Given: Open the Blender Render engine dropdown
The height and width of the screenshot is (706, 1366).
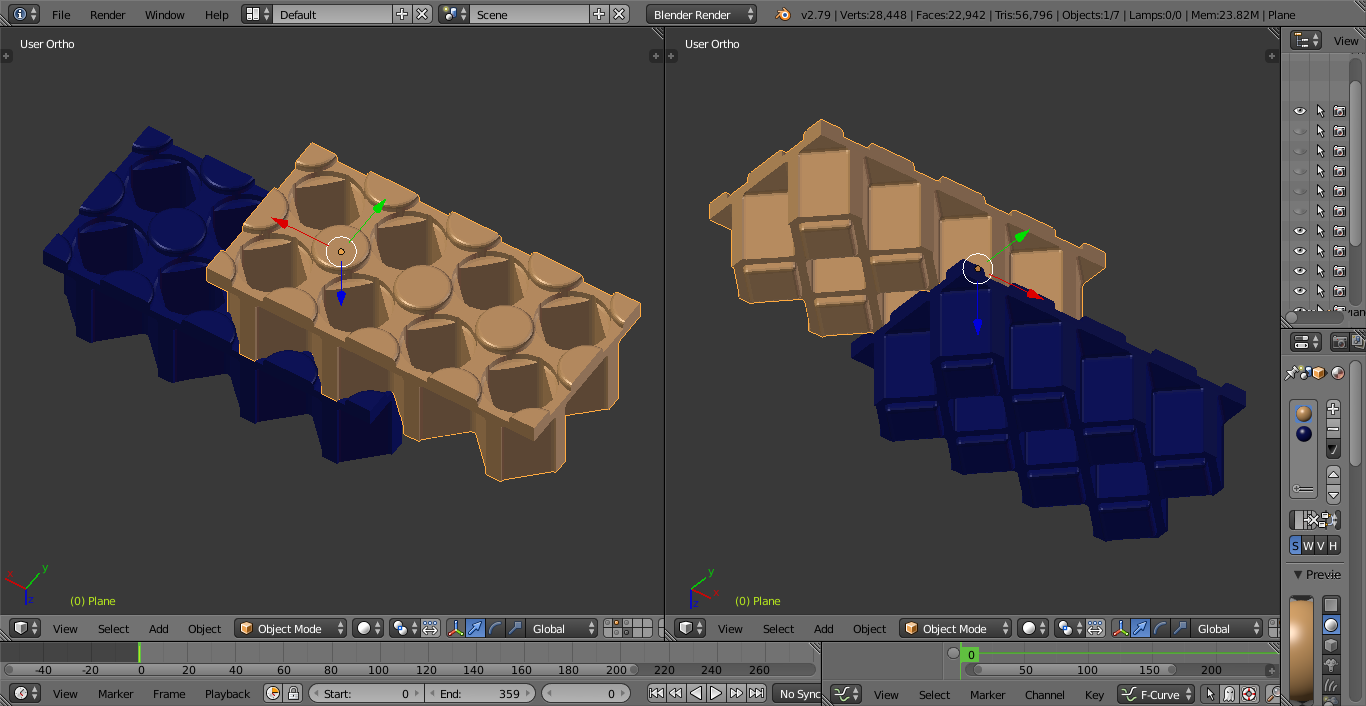Looking at the screenshot, I should pyautogui.click(x=702, y=14).
